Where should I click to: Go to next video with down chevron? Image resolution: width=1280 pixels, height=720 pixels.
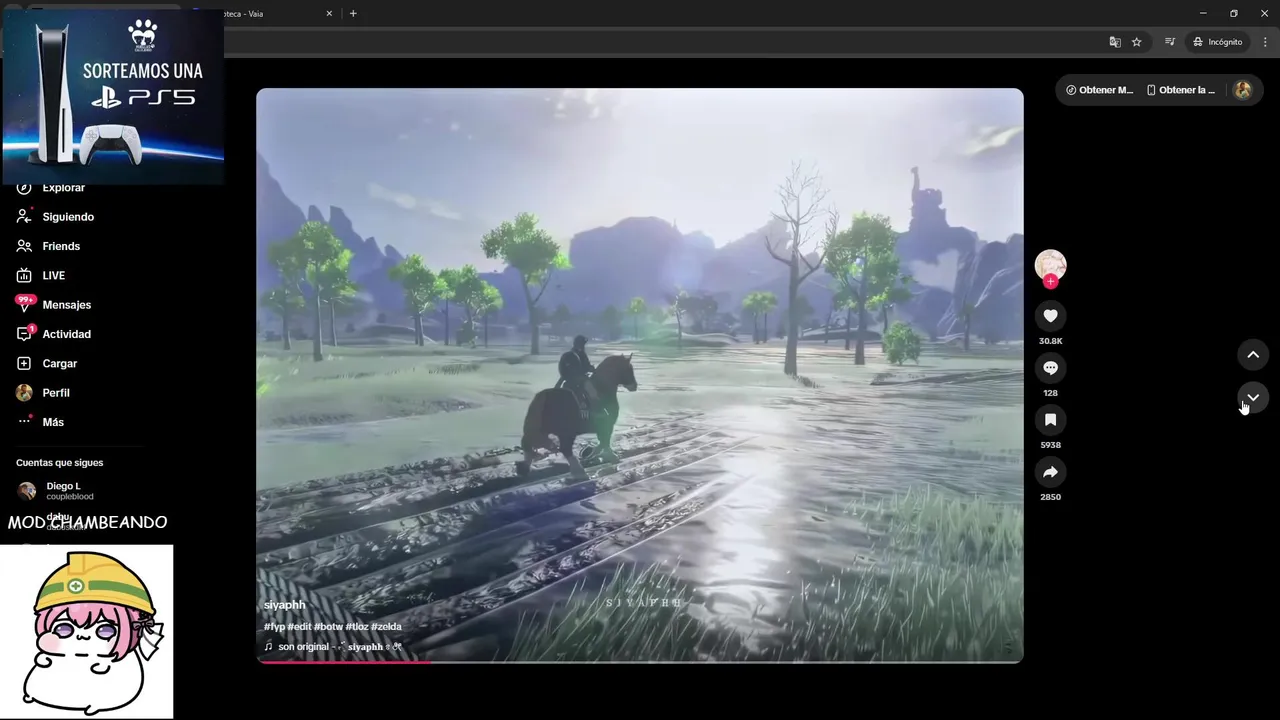coord(1253,398)
